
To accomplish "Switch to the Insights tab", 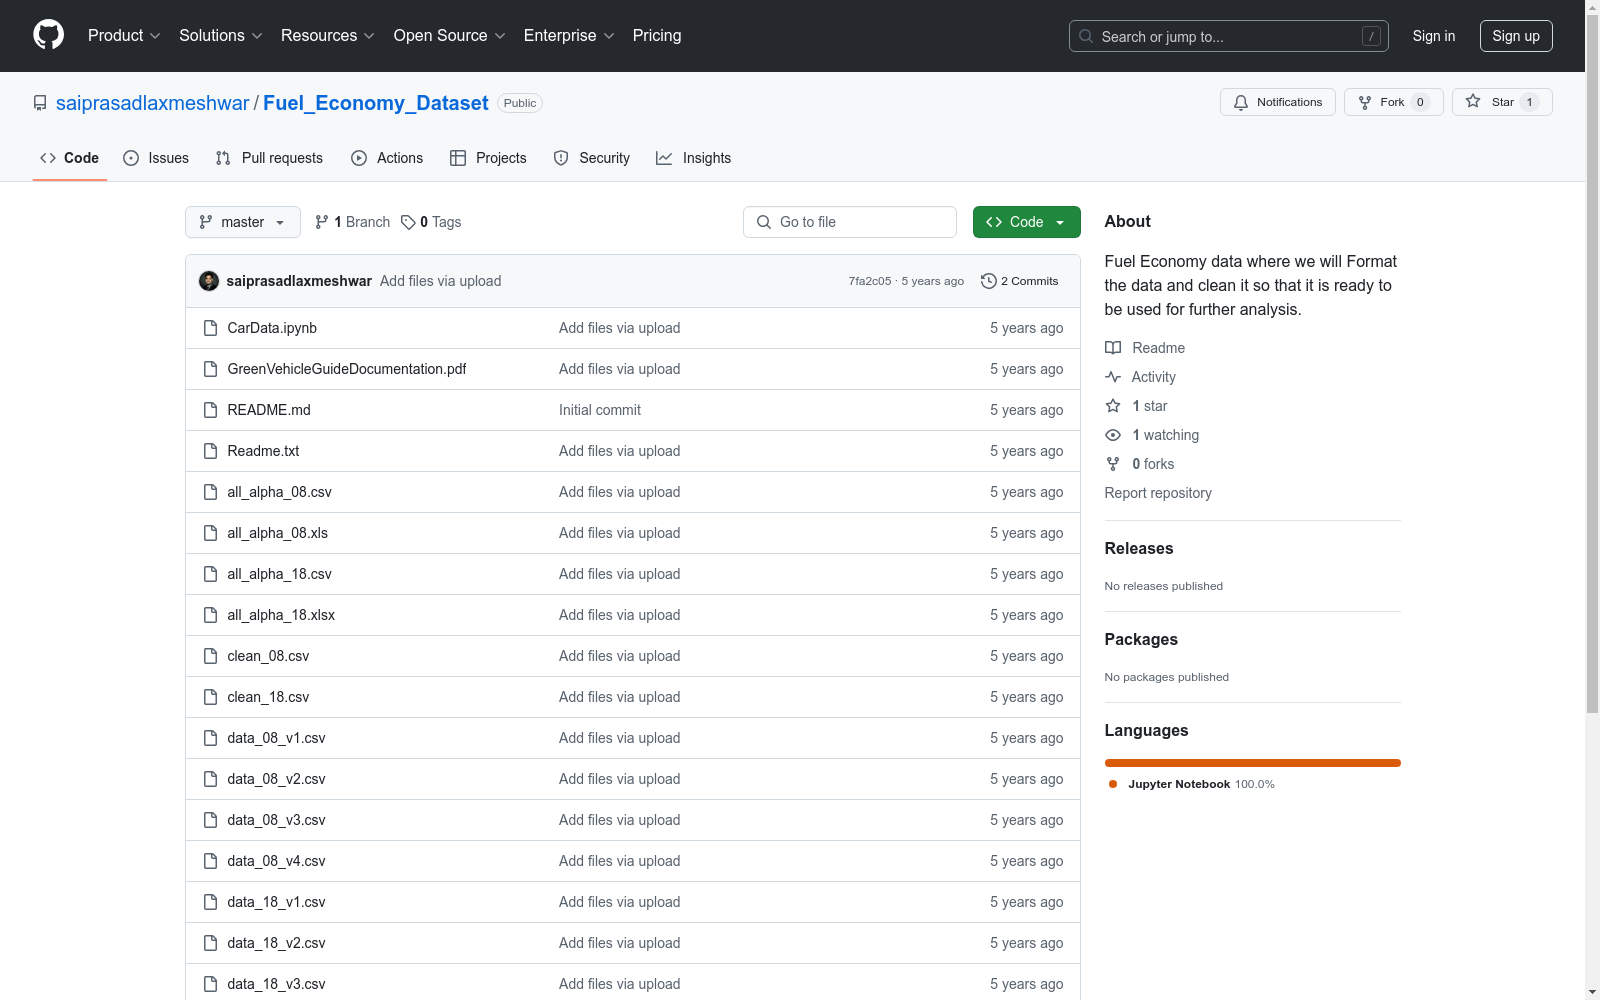I will (x=693, y=158).
